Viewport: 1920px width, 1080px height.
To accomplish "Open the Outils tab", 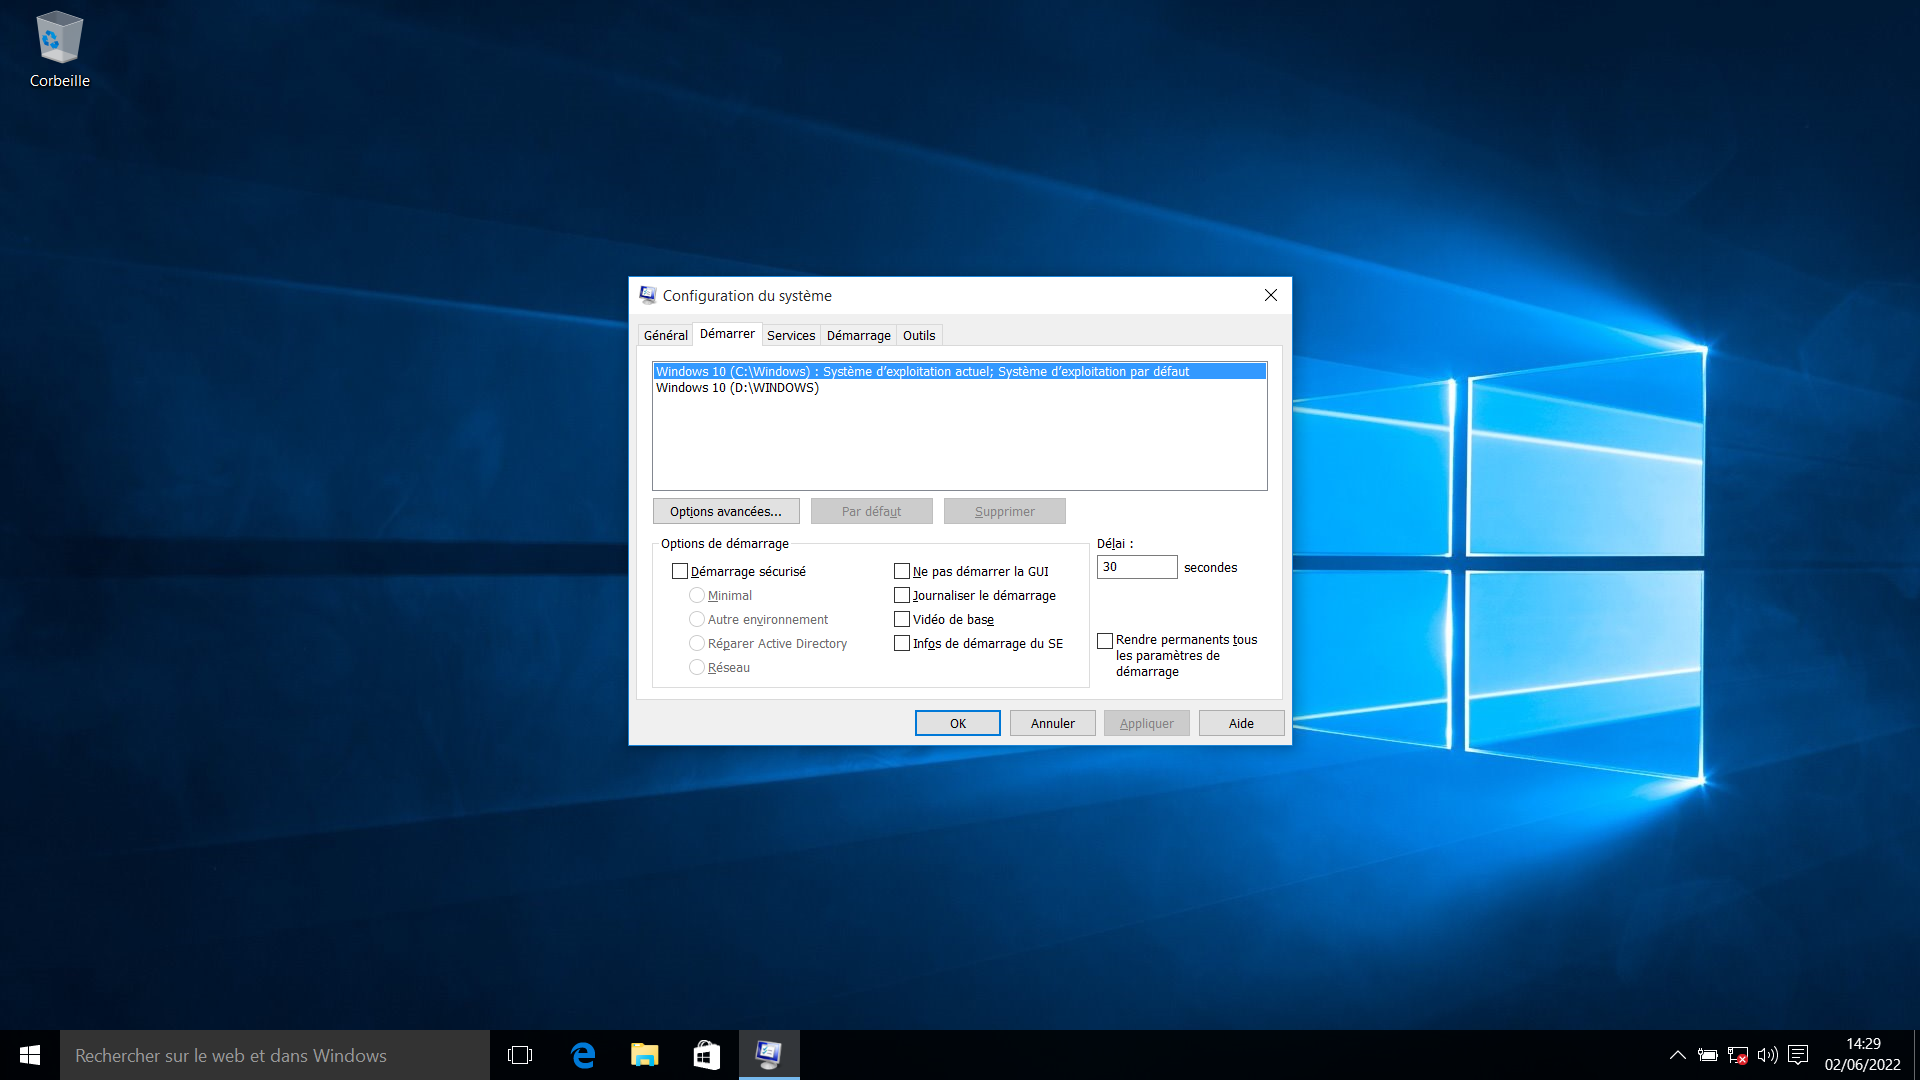I will 919,335.
